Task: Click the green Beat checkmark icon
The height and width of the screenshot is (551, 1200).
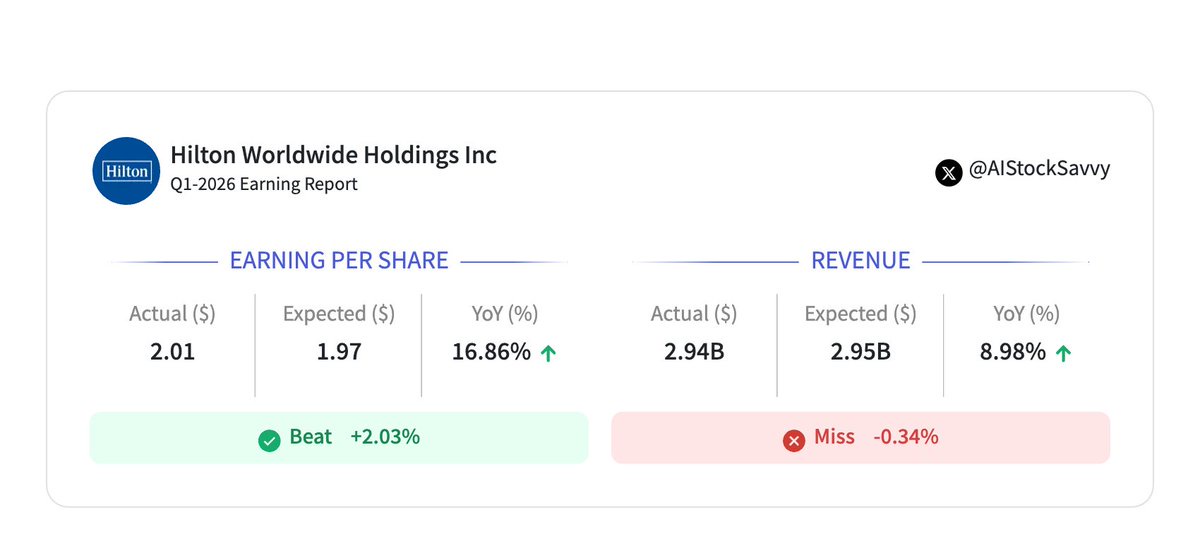Action: pyautogui.click(x=268, y=439)
